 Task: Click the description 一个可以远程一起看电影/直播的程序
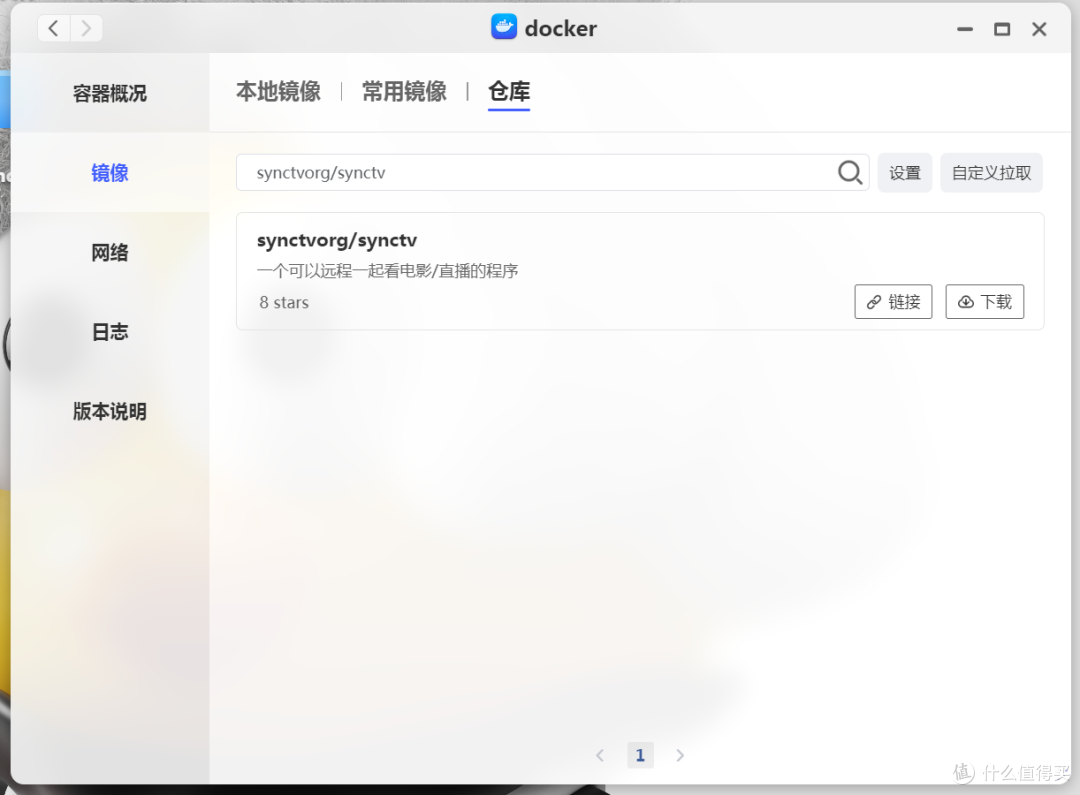387,271
